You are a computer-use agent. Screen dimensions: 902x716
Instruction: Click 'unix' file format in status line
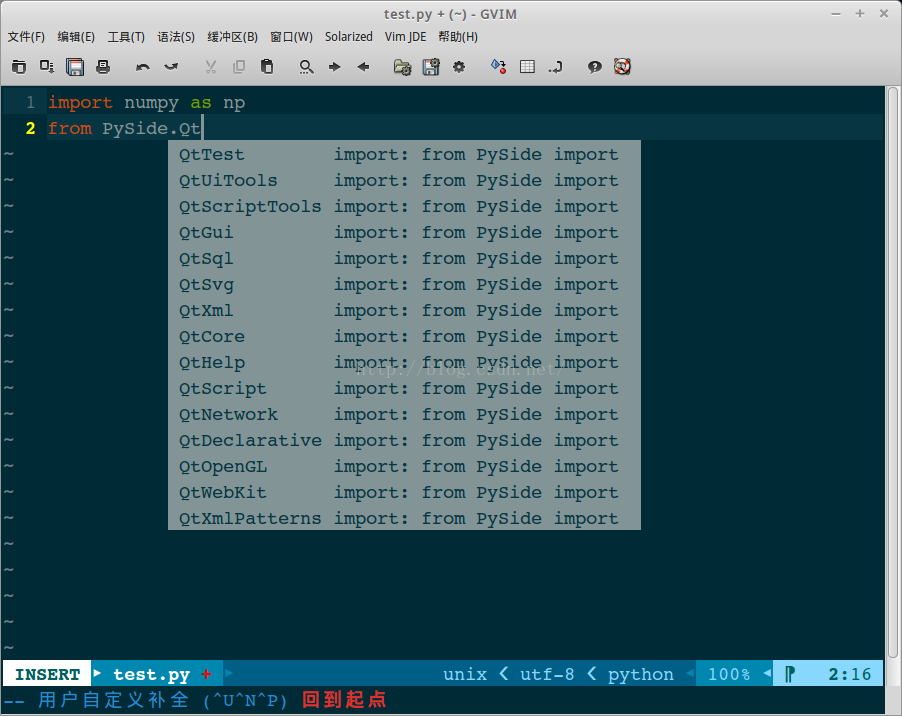point(465,674)
